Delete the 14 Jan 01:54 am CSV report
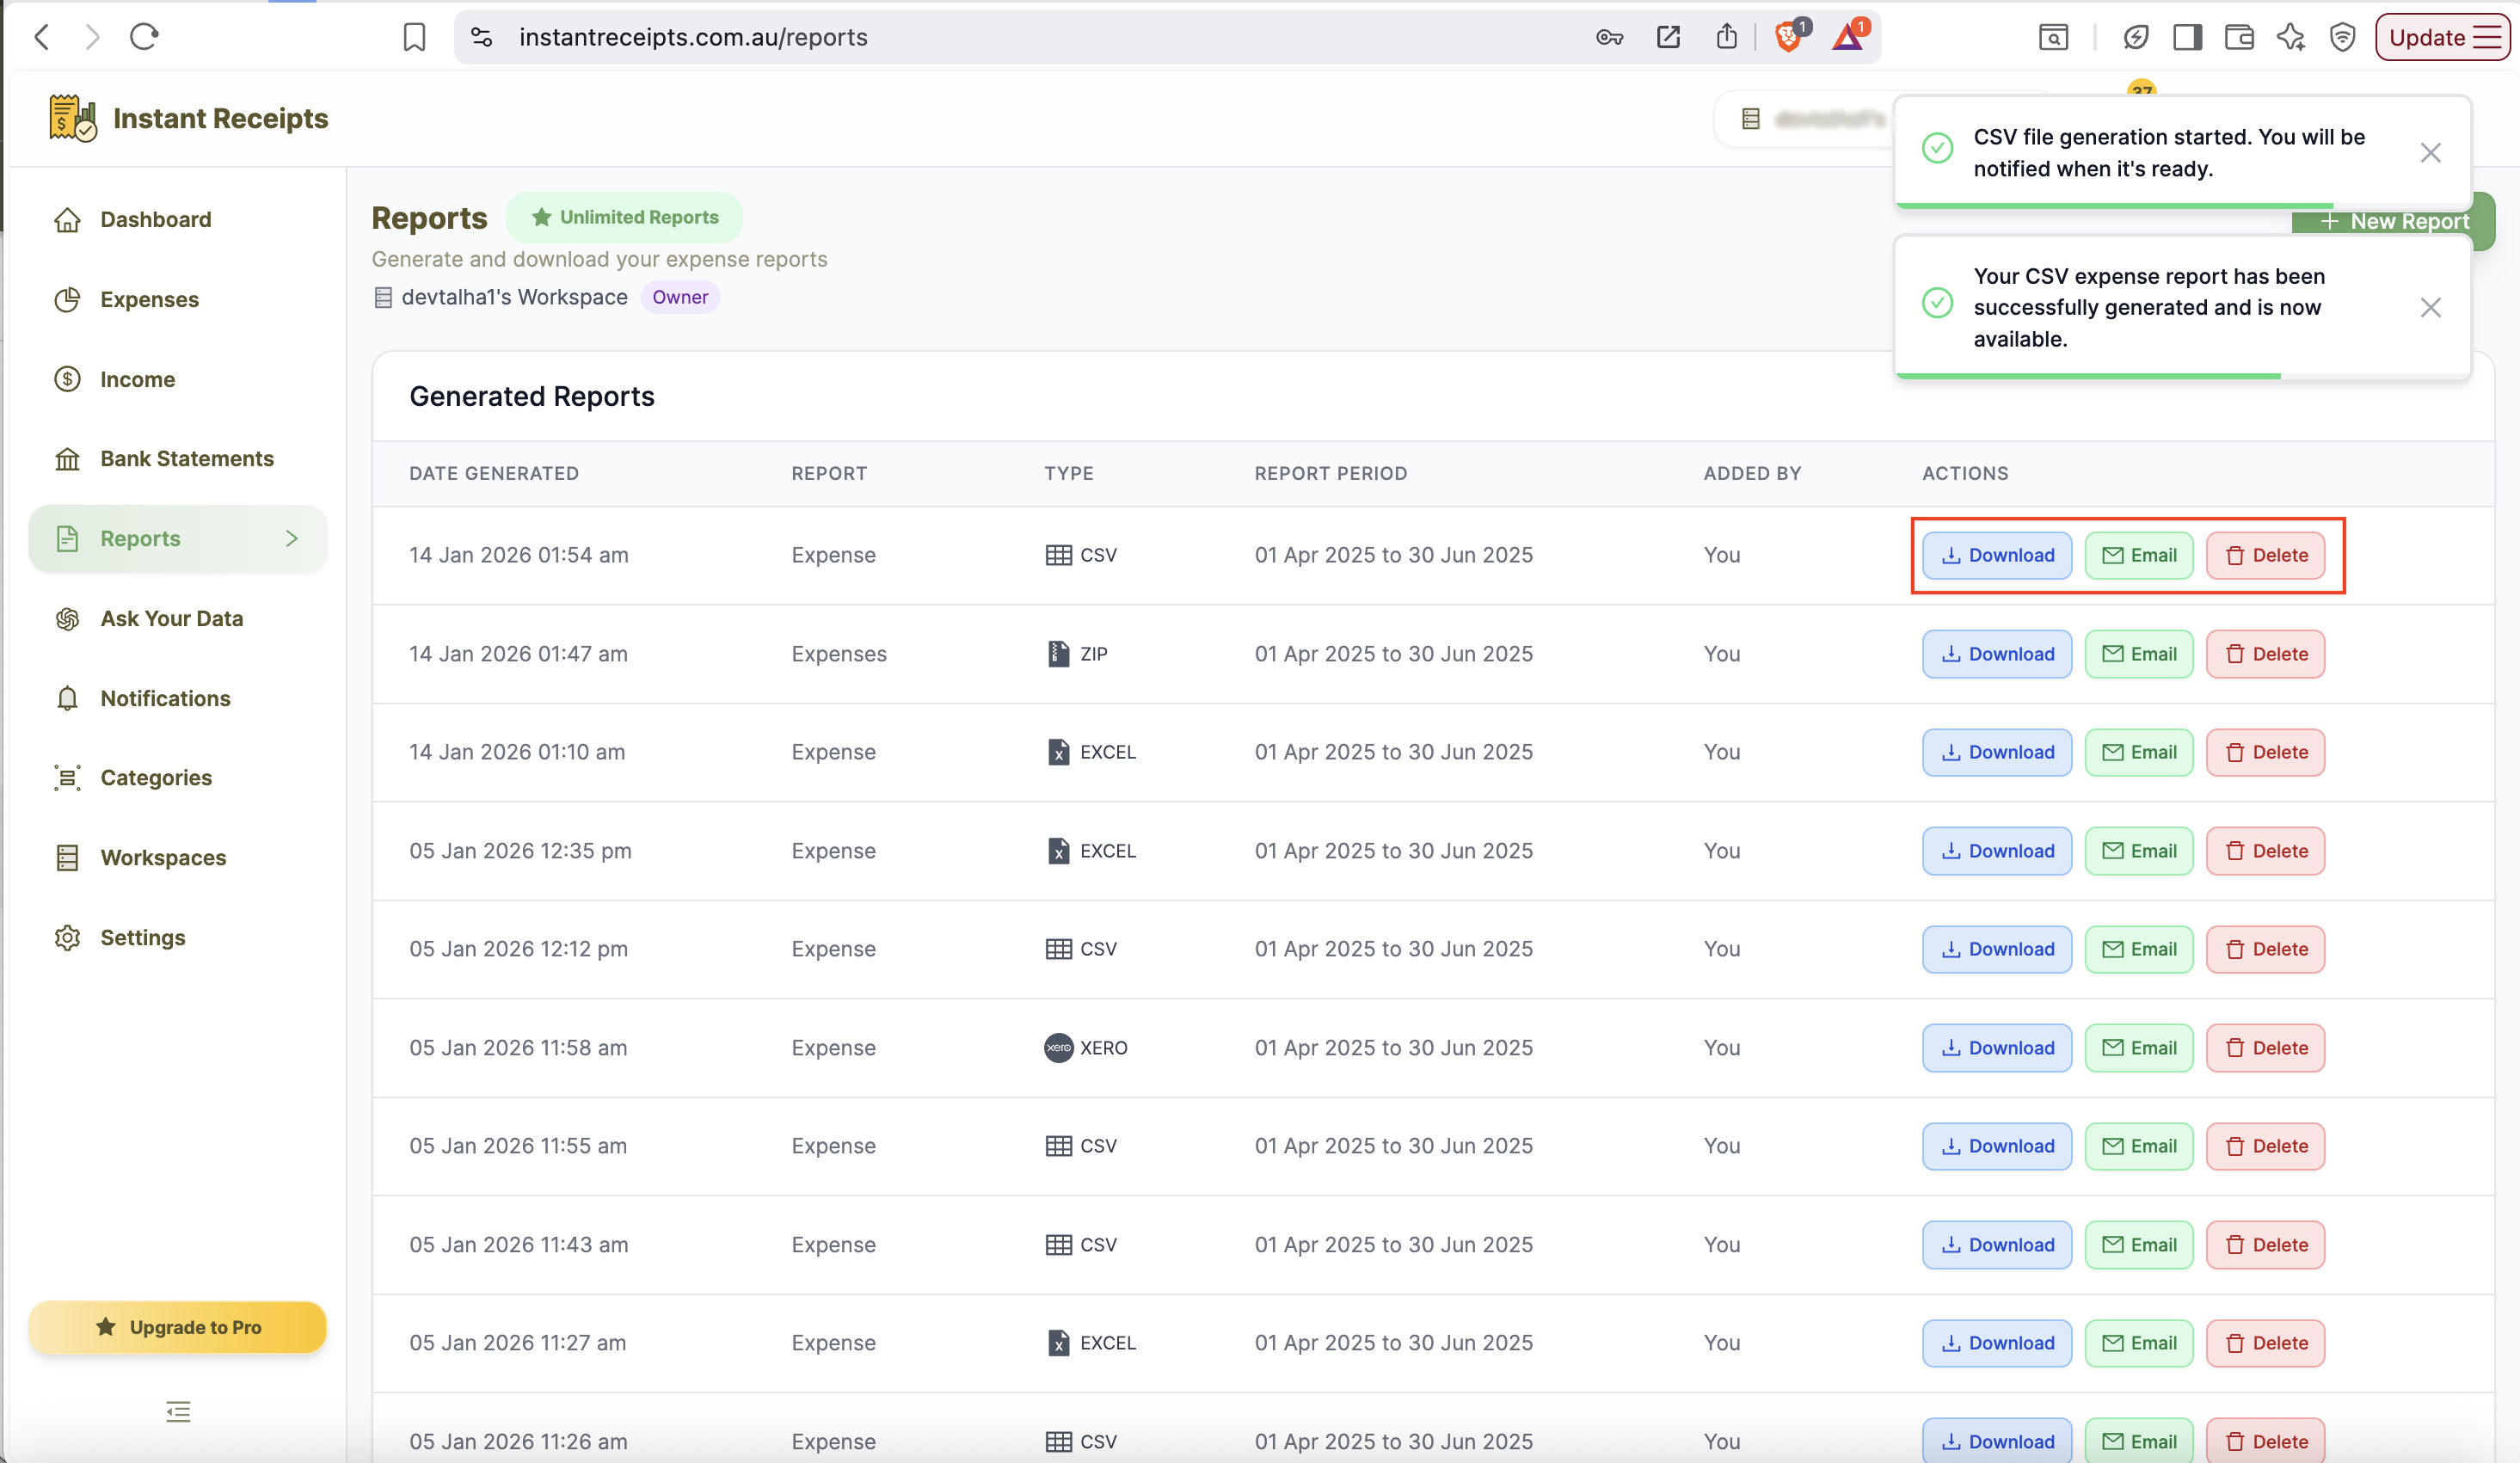Image resolution: width=2520 pixels, height=1463 pixels. click(x=2265, y=555)
